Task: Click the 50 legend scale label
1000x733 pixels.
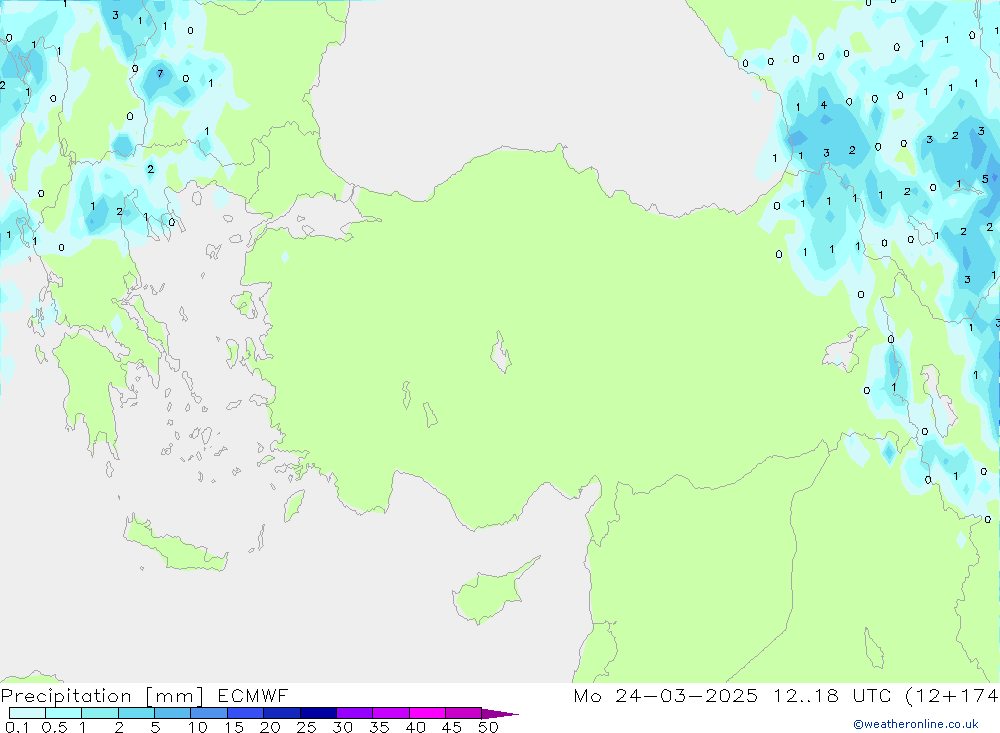Action: [x=489, y=727]
